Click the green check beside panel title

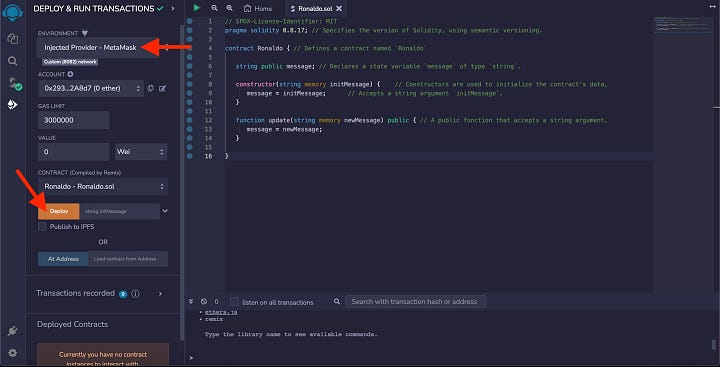pos(160,8)
